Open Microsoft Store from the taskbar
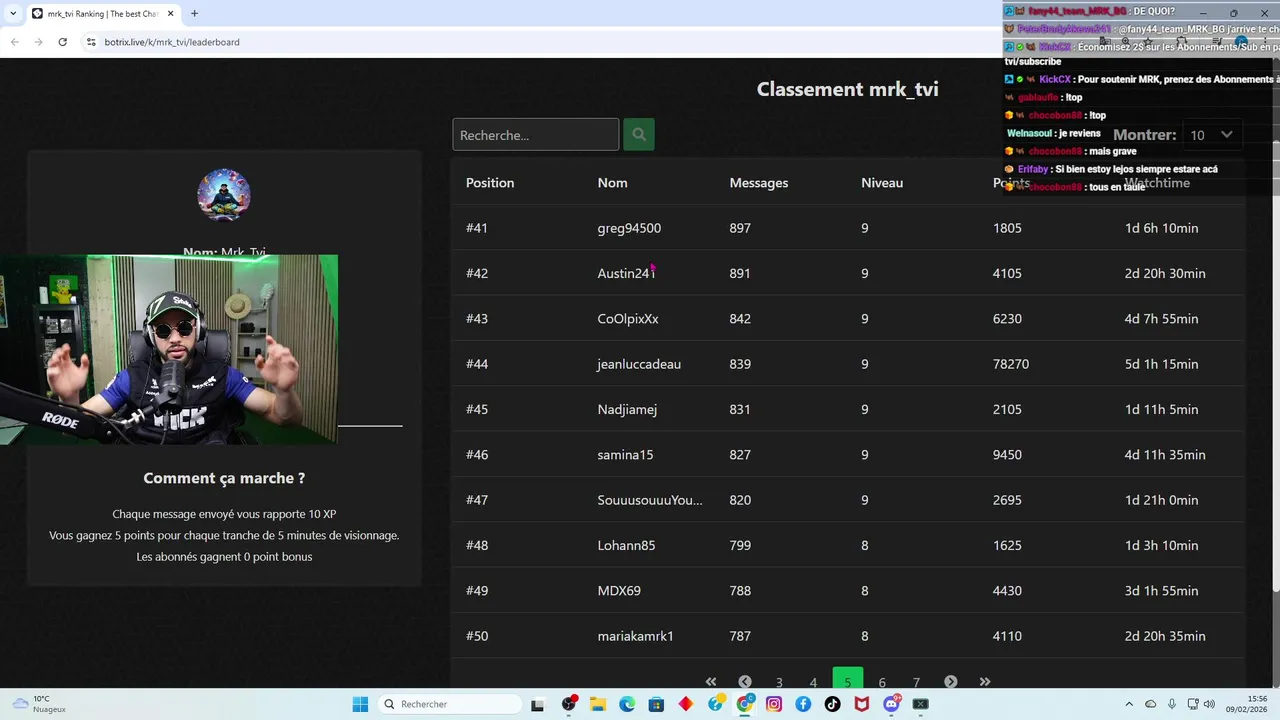Viewport: 1280px width, 720px height. coord(656,704)
